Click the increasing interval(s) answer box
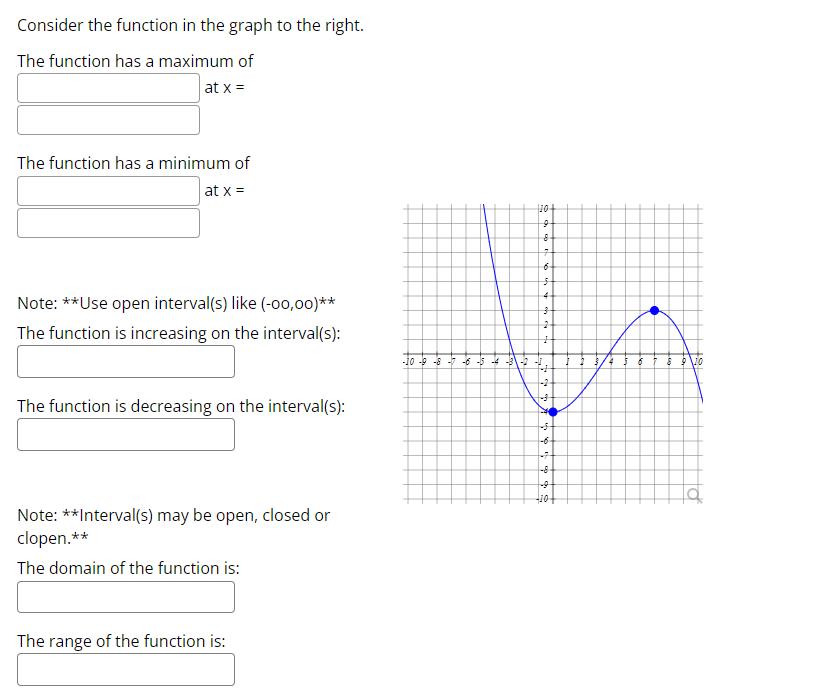 [126, 361]
